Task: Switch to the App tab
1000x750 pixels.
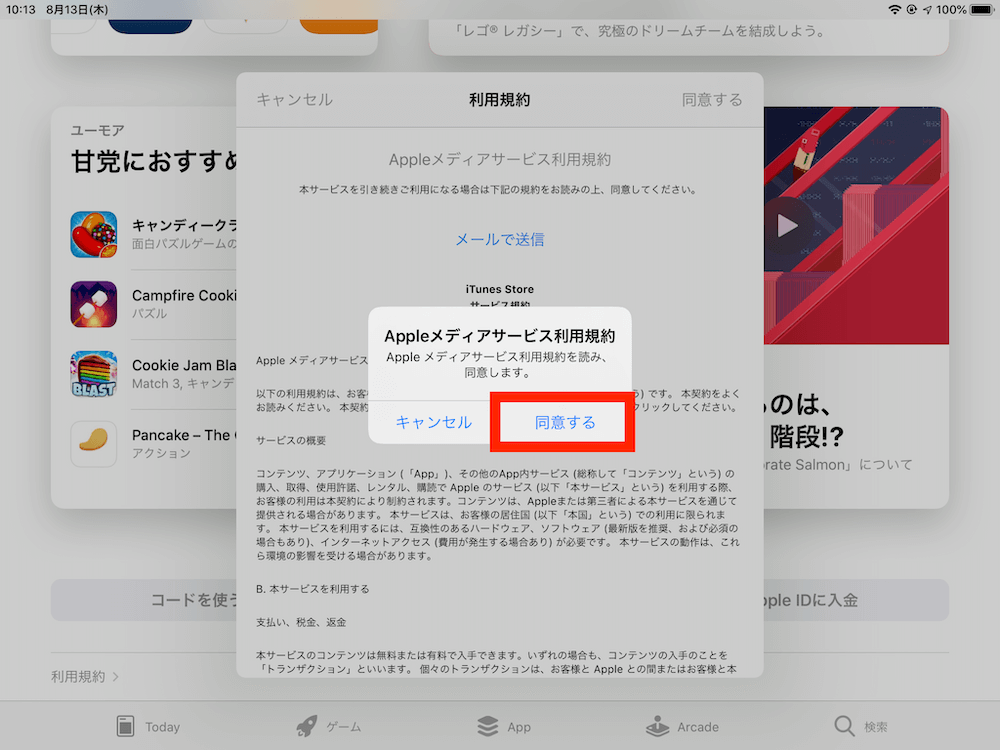Action: 504,726
